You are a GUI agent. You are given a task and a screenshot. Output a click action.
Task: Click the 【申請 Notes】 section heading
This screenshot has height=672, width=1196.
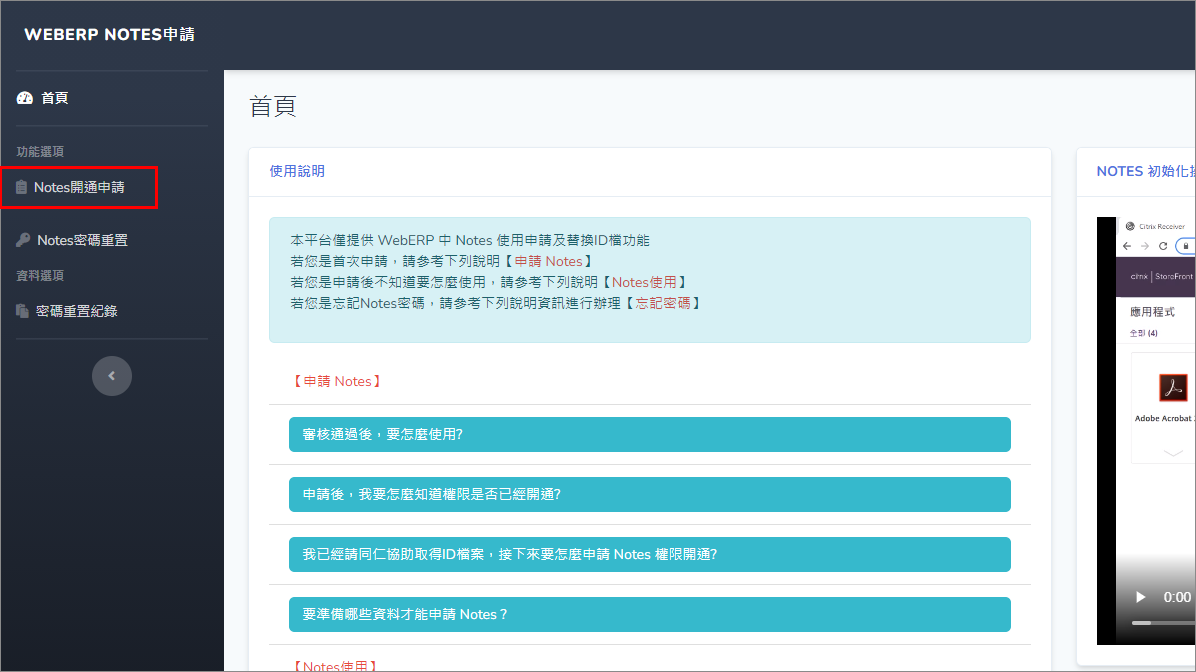337,381
